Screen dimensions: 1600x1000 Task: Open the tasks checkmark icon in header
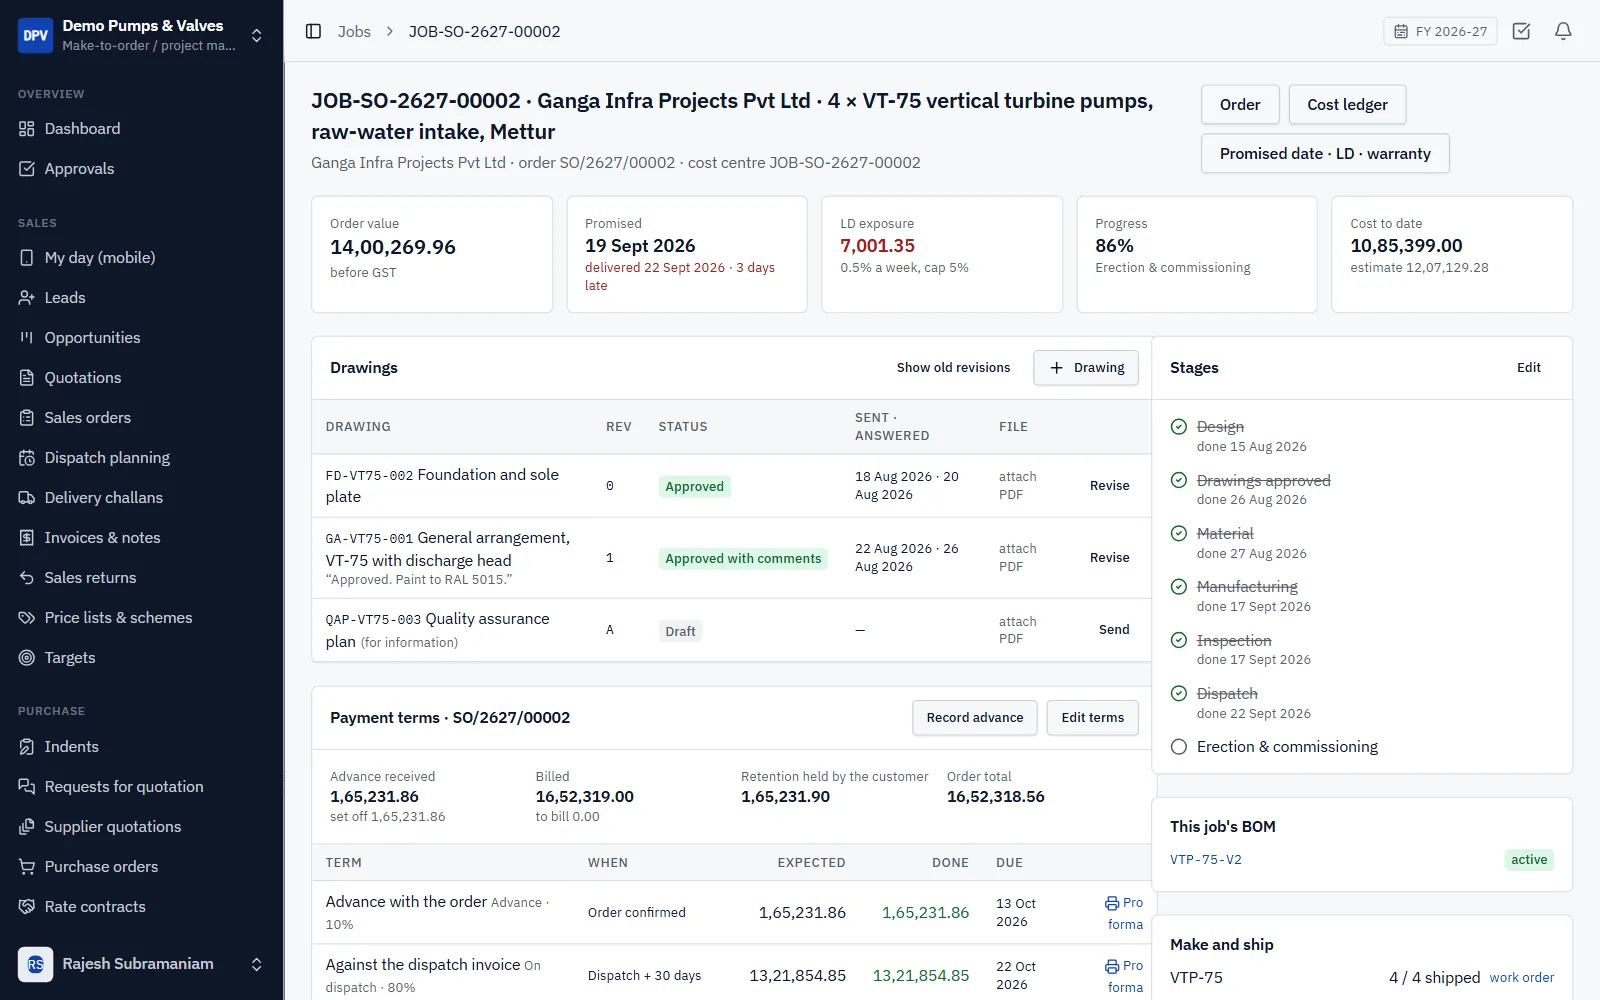[1521, 31]
